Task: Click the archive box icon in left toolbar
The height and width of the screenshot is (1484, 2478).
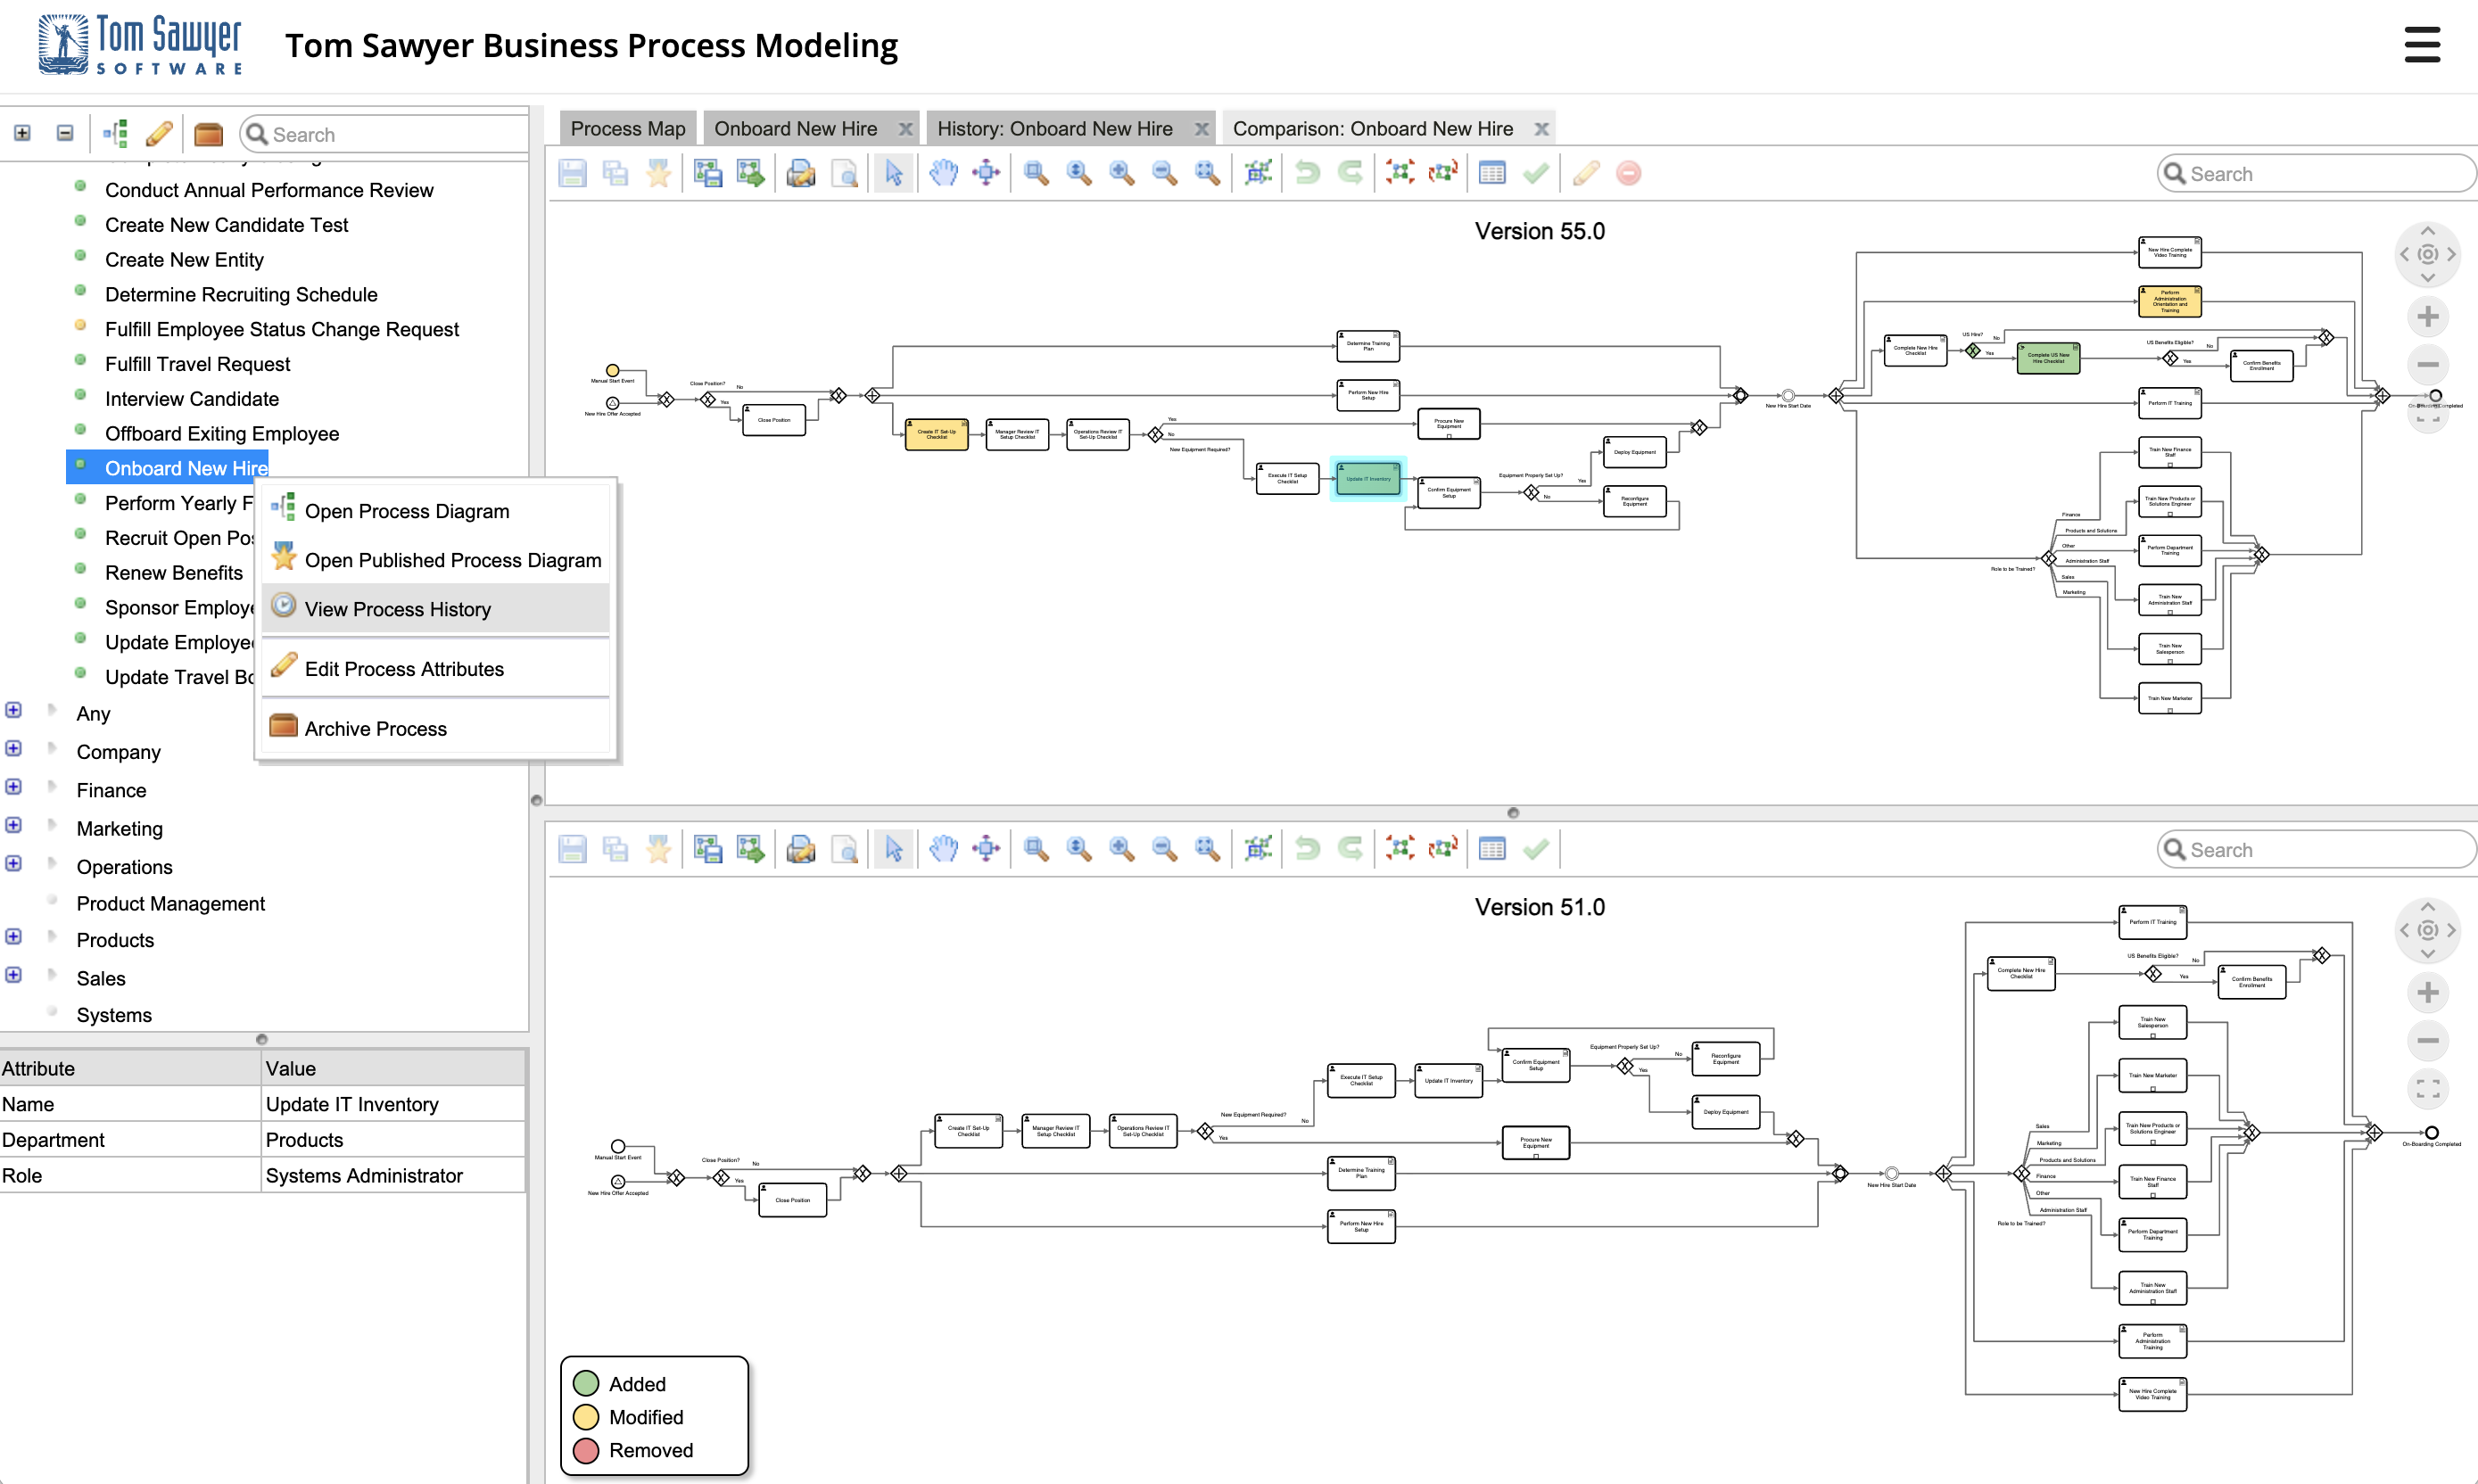Action: pyautogui.click(x=208, y=133)
